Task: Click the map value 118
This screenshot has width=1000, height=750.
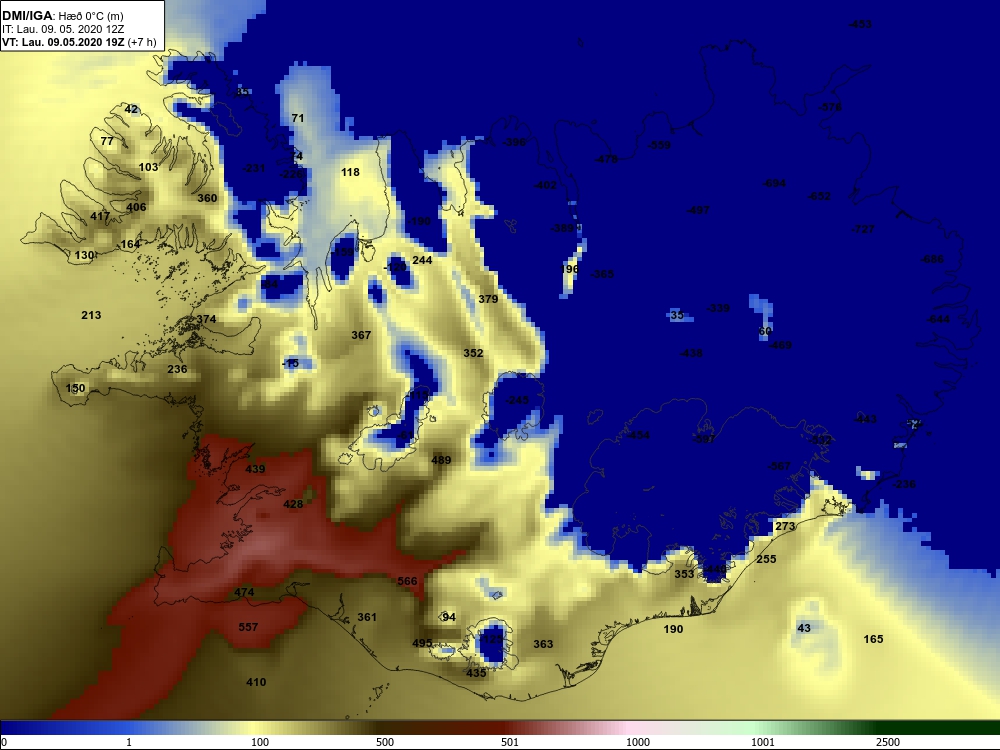Action: tap(350, 172)
